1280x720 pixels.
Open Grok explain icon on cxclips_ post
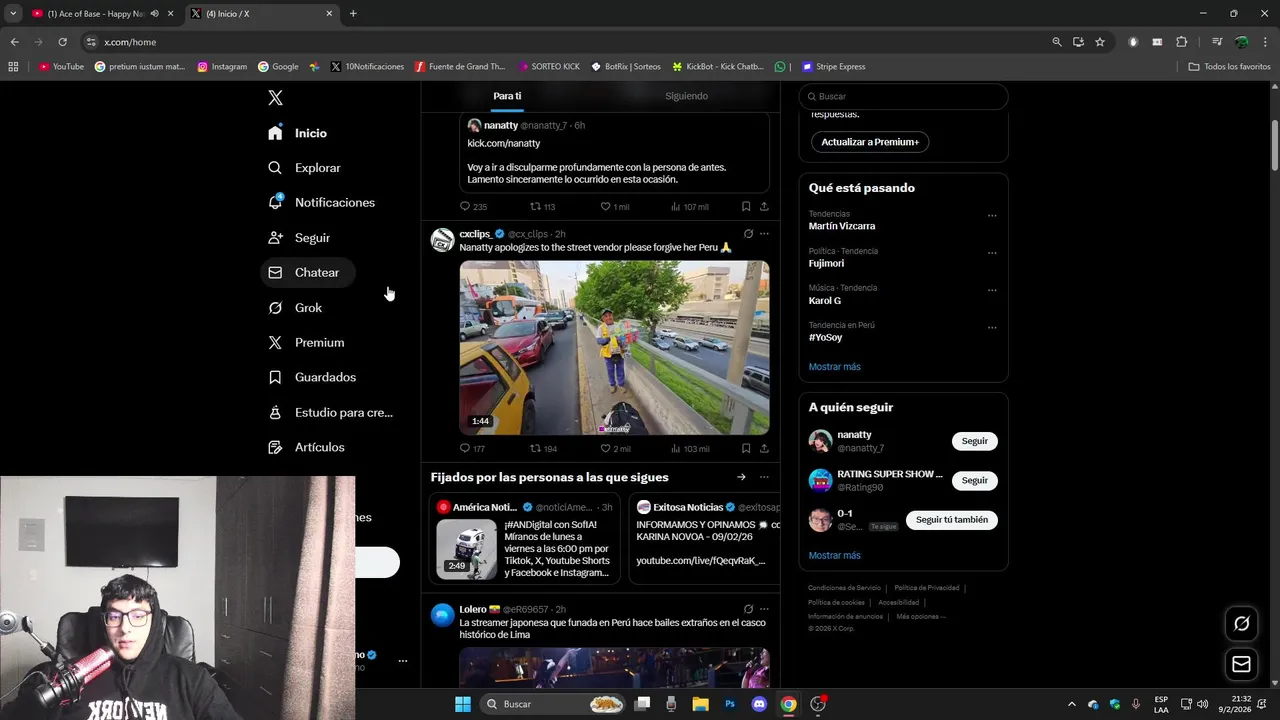click(x=748, y=234)
